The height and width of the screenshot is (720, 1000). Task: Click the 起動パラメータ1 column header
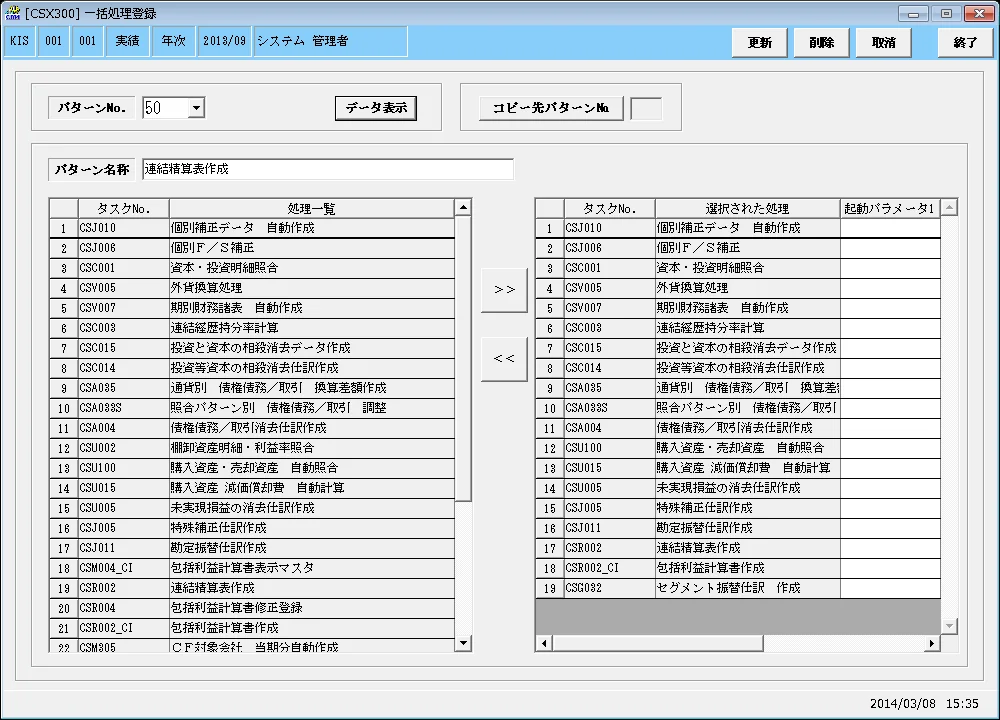890,209
